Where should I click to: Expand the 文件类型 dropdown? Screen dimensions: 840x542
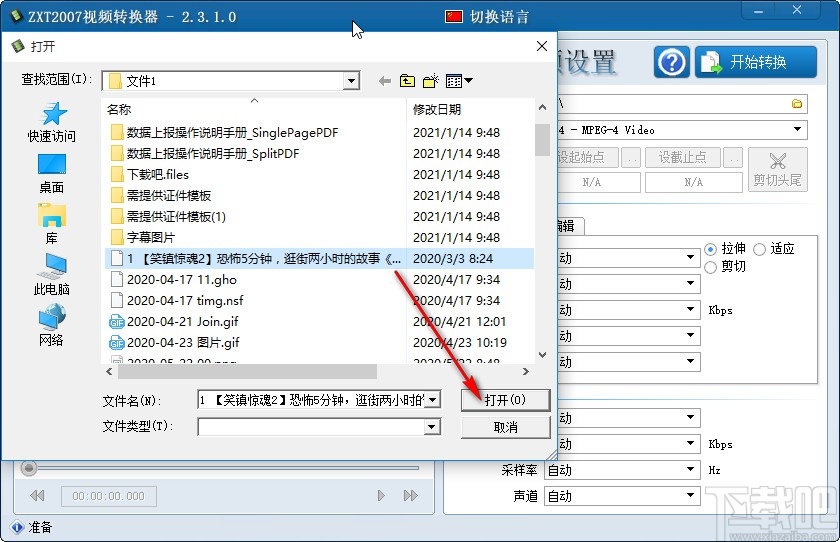tap(432, 427)
